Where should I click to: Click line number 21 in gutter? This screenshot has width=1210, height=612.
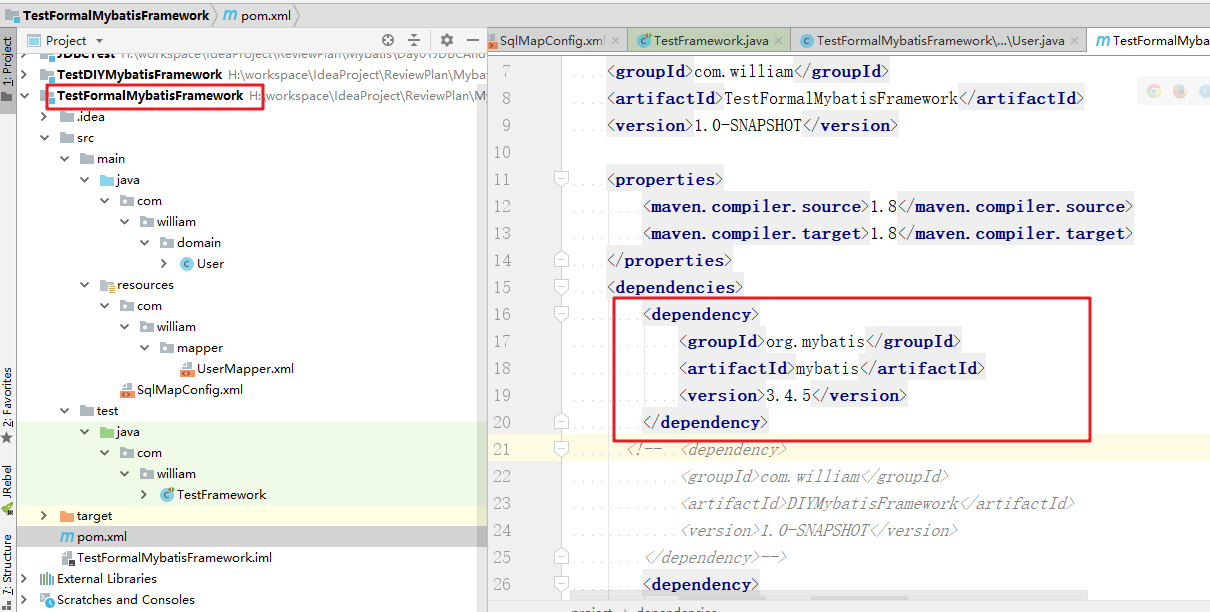point(501,449)
